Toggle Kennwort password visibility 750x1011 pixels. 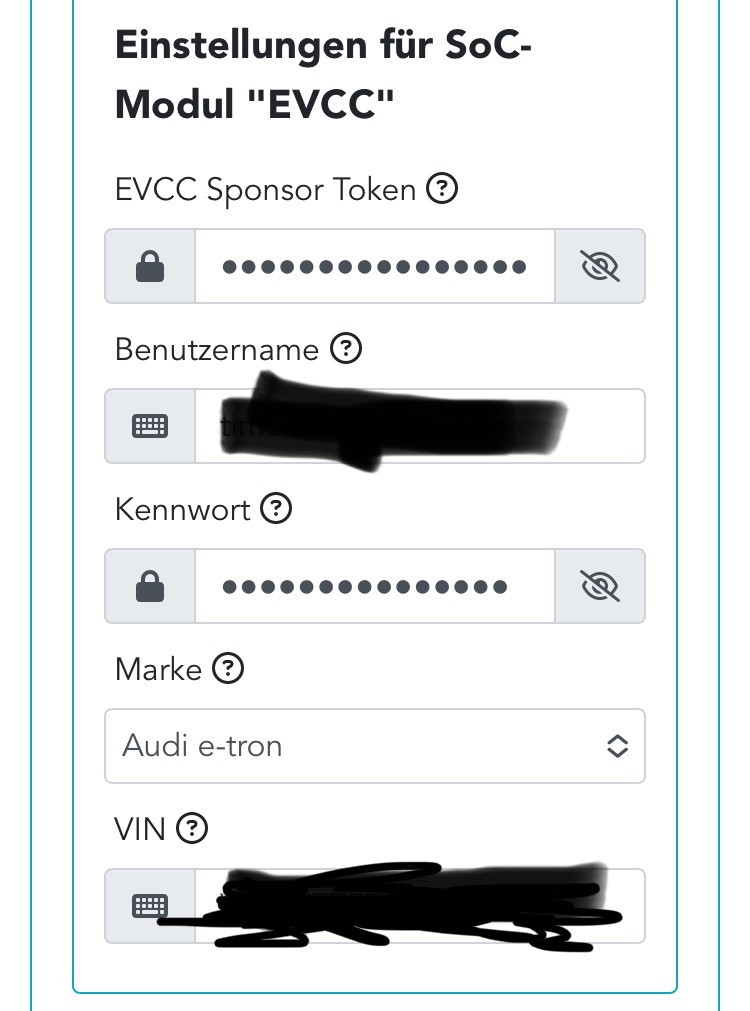point(600,587)
